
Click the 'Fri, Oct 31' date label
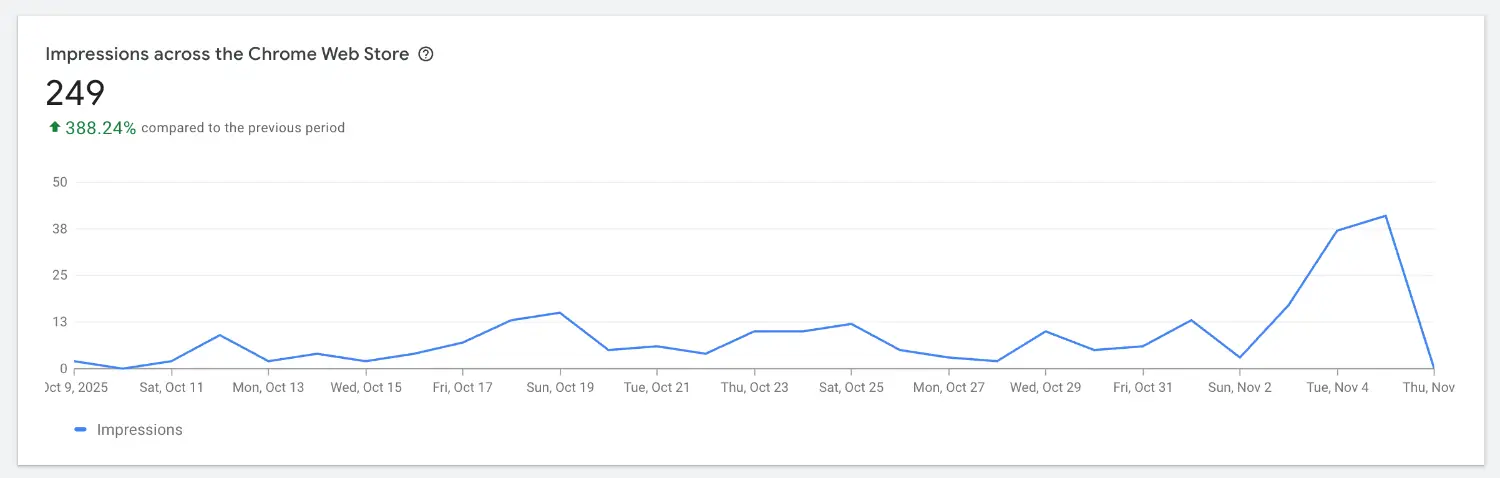tap(1142, 388)
